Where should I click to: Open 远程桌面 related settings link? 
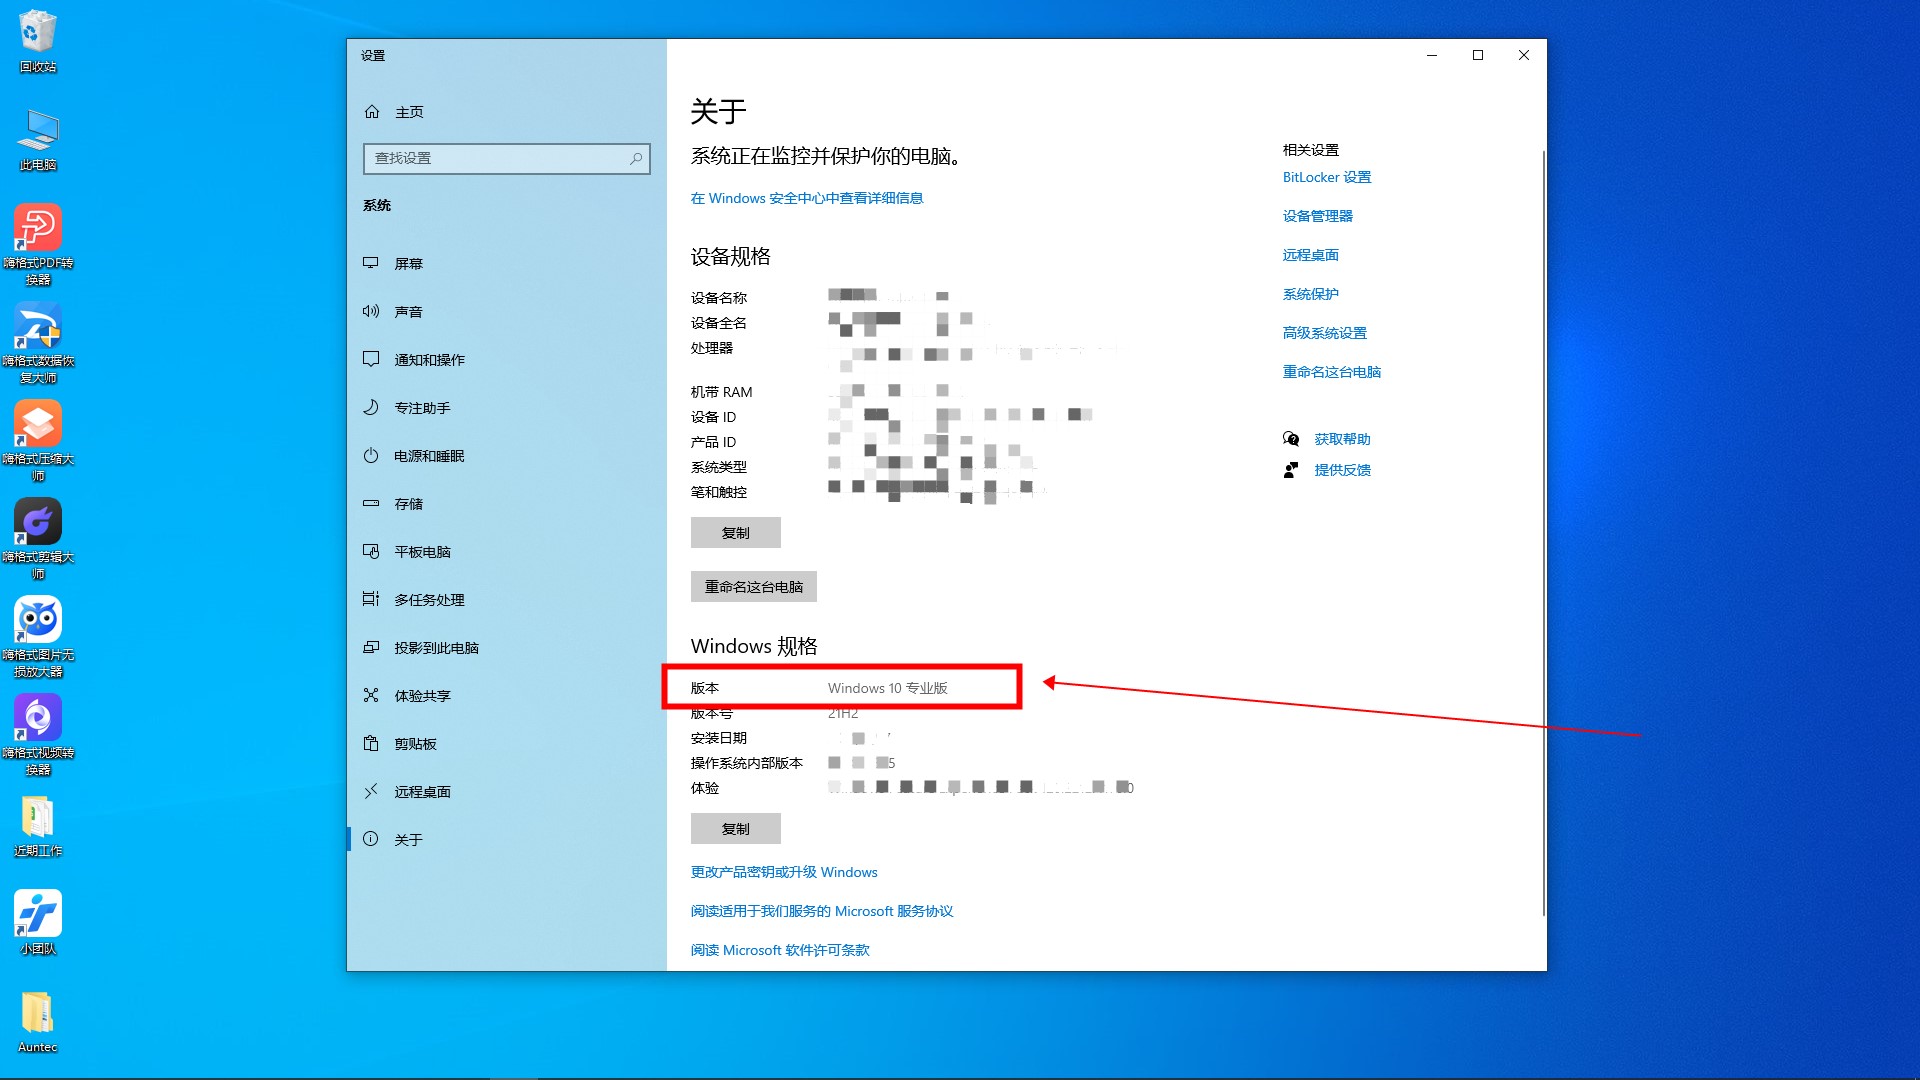1311,255
